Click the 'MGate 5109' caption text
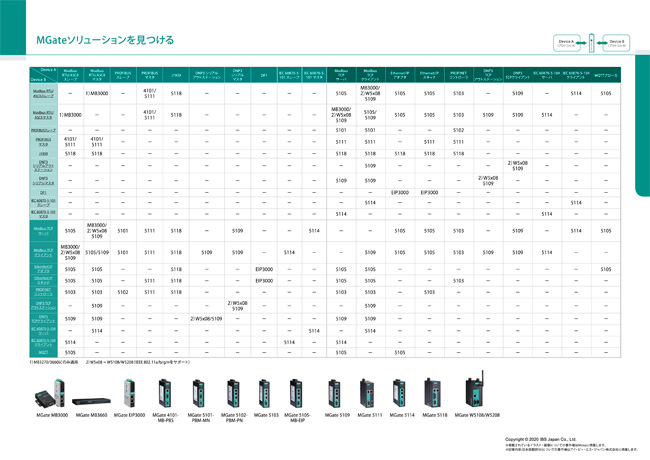Screen dimensions: 650x460 [337, 415]
